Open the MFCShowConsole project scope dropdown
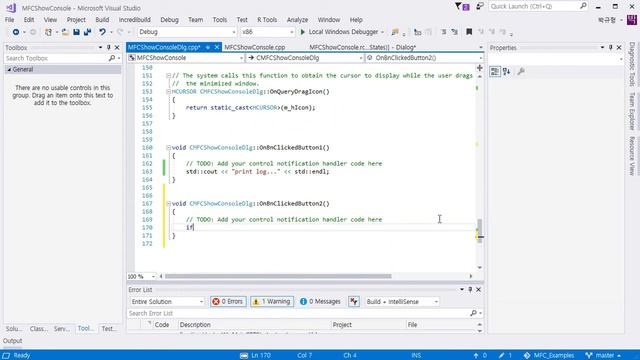 click(186, 58)
